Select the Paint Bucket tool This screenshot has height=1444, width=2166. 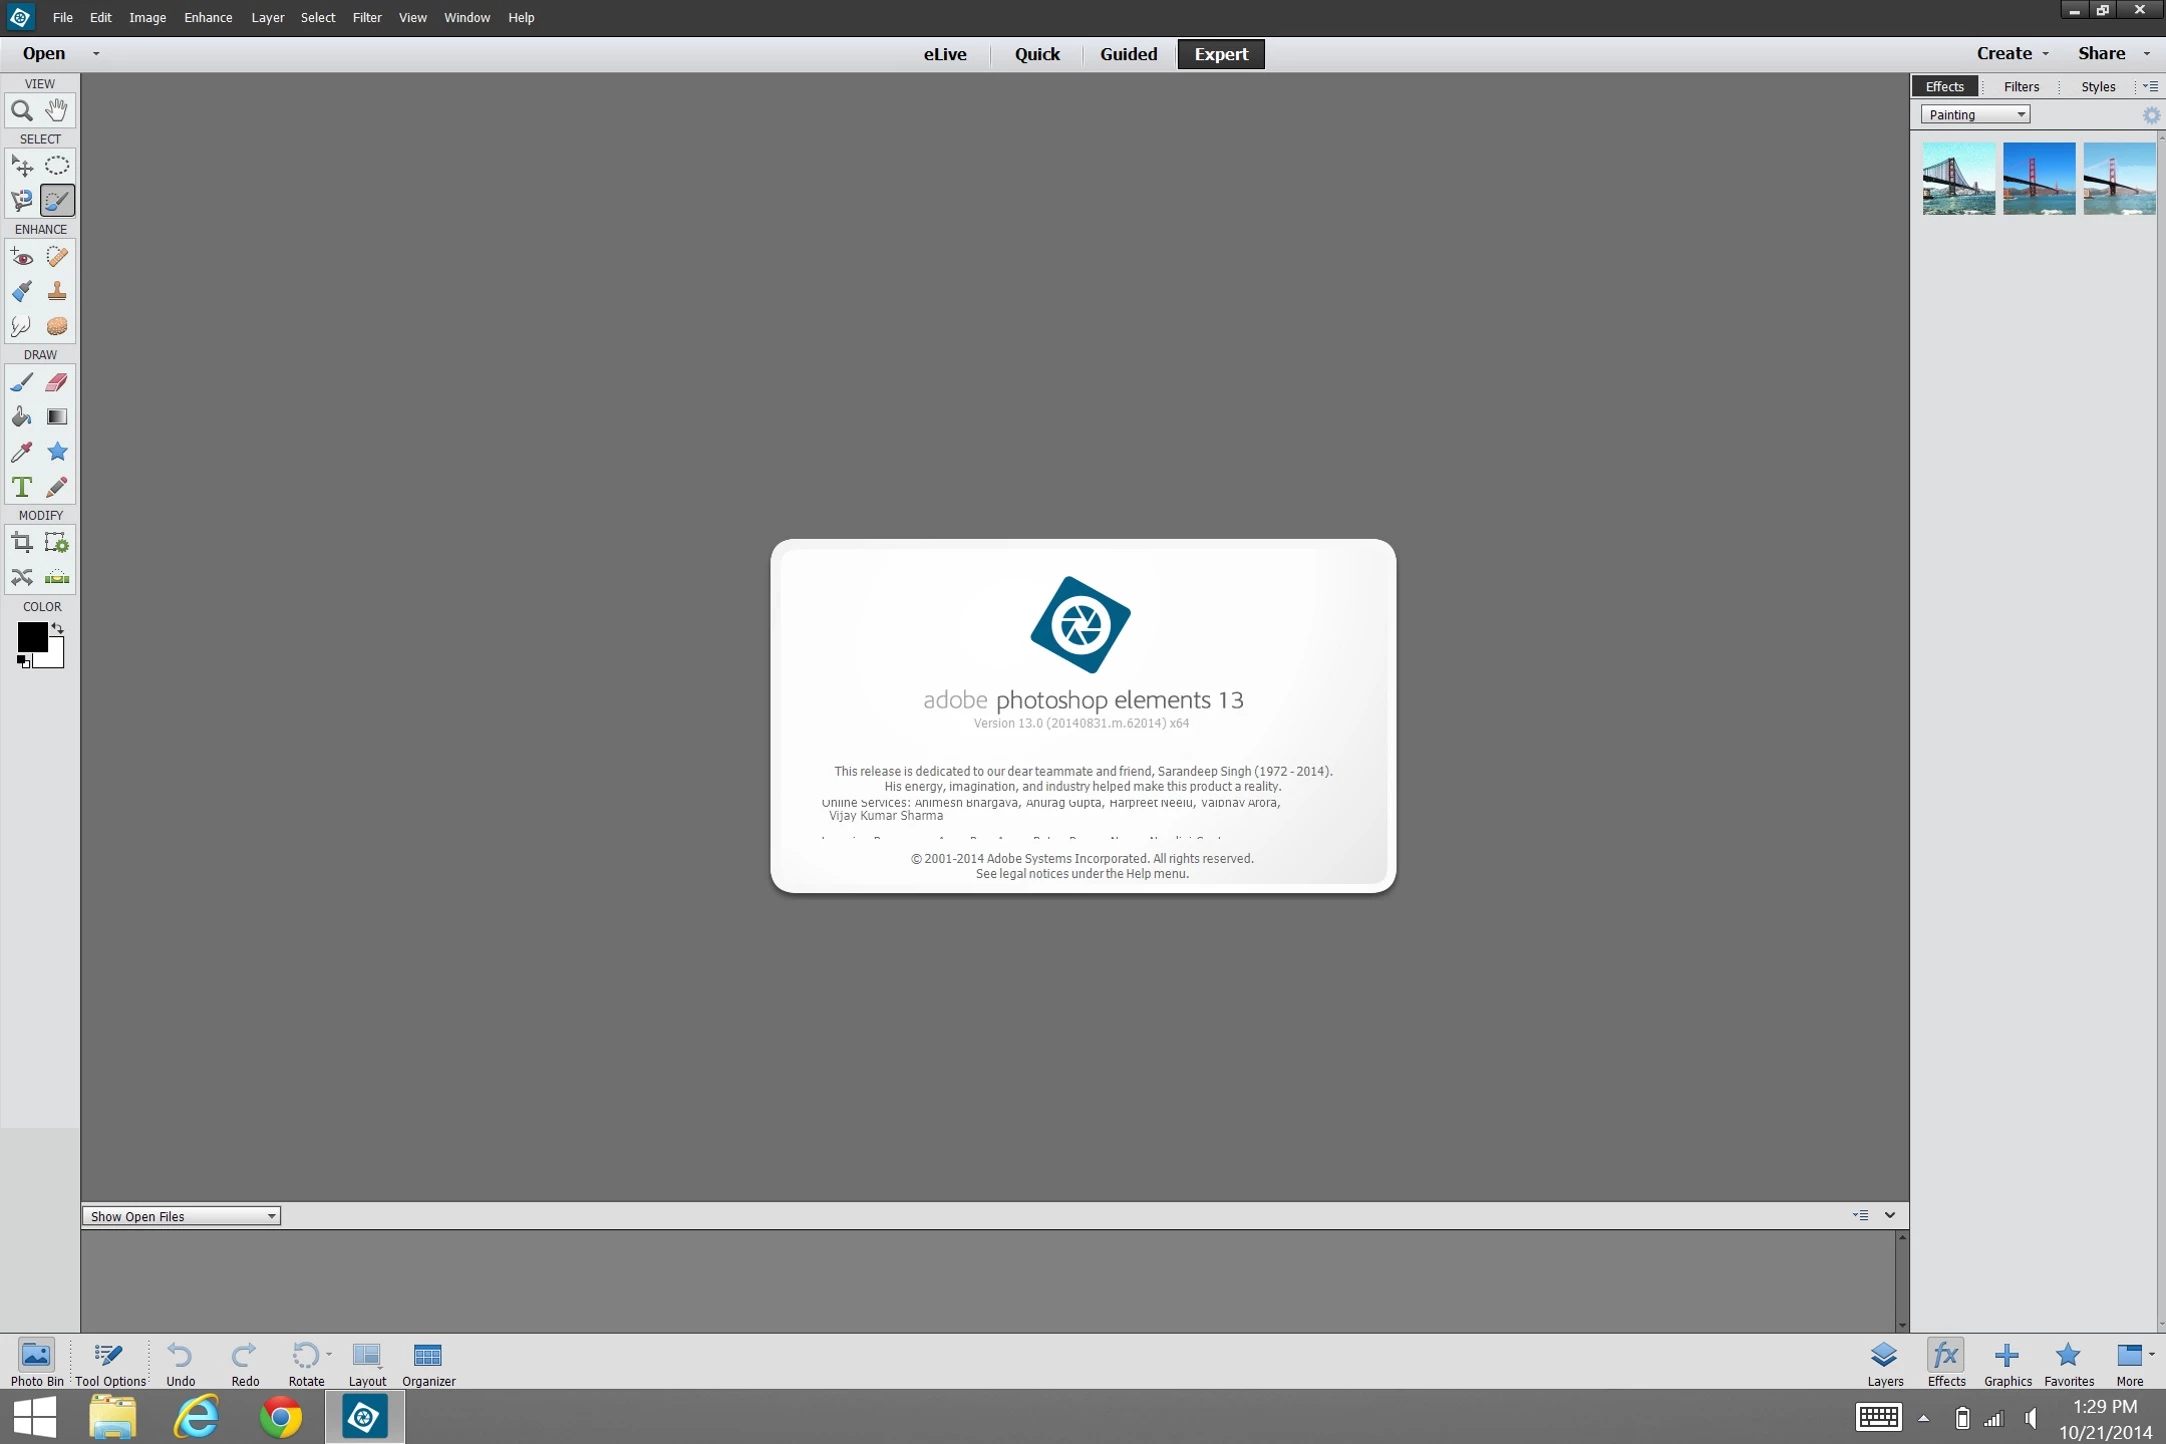[21, 417]
